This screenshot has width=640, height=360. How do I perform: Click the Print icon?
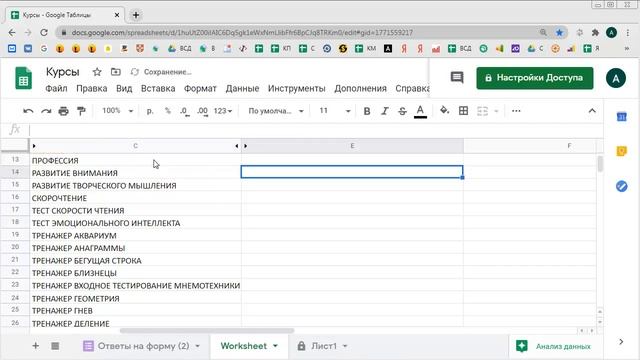pyautogui.click(x=63, y=111)
